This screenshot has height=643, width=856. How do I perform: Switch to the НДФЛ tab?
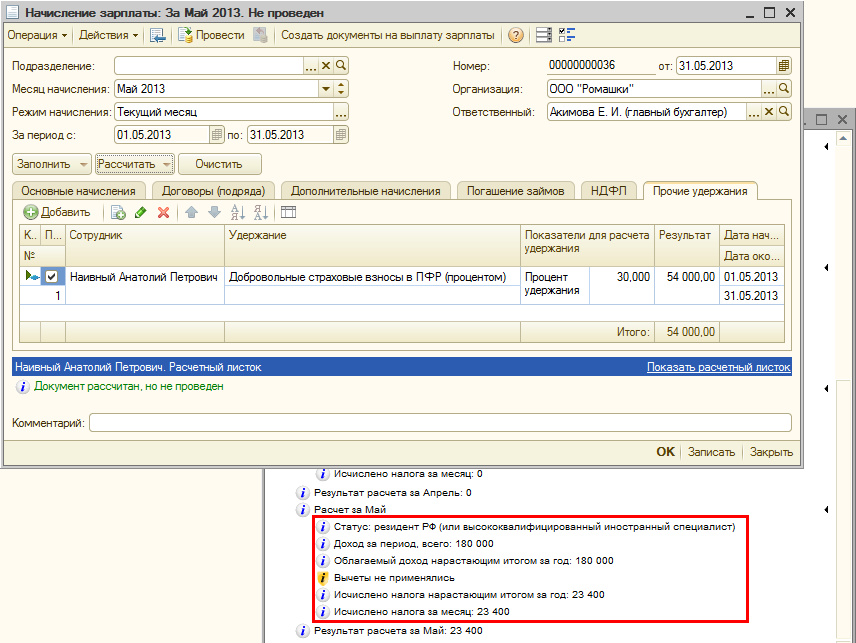click(x=609, y=191)
